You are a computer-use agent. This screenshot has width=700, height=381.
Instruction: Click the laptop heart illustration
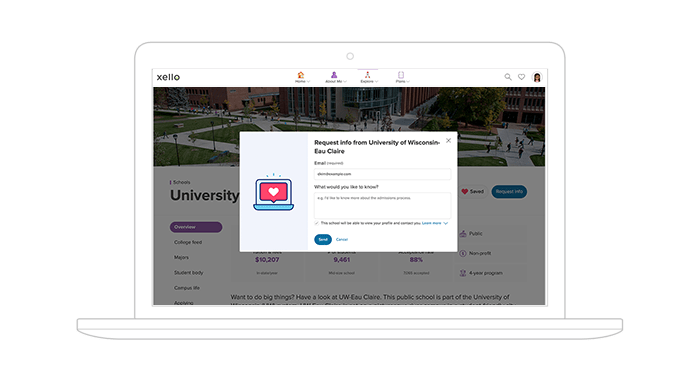tap(274, 192)
